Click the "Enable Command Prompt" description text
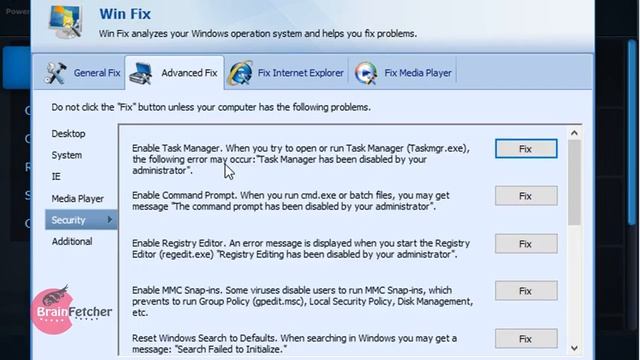Viewport: 640px width, 360px height. (291, 201)
